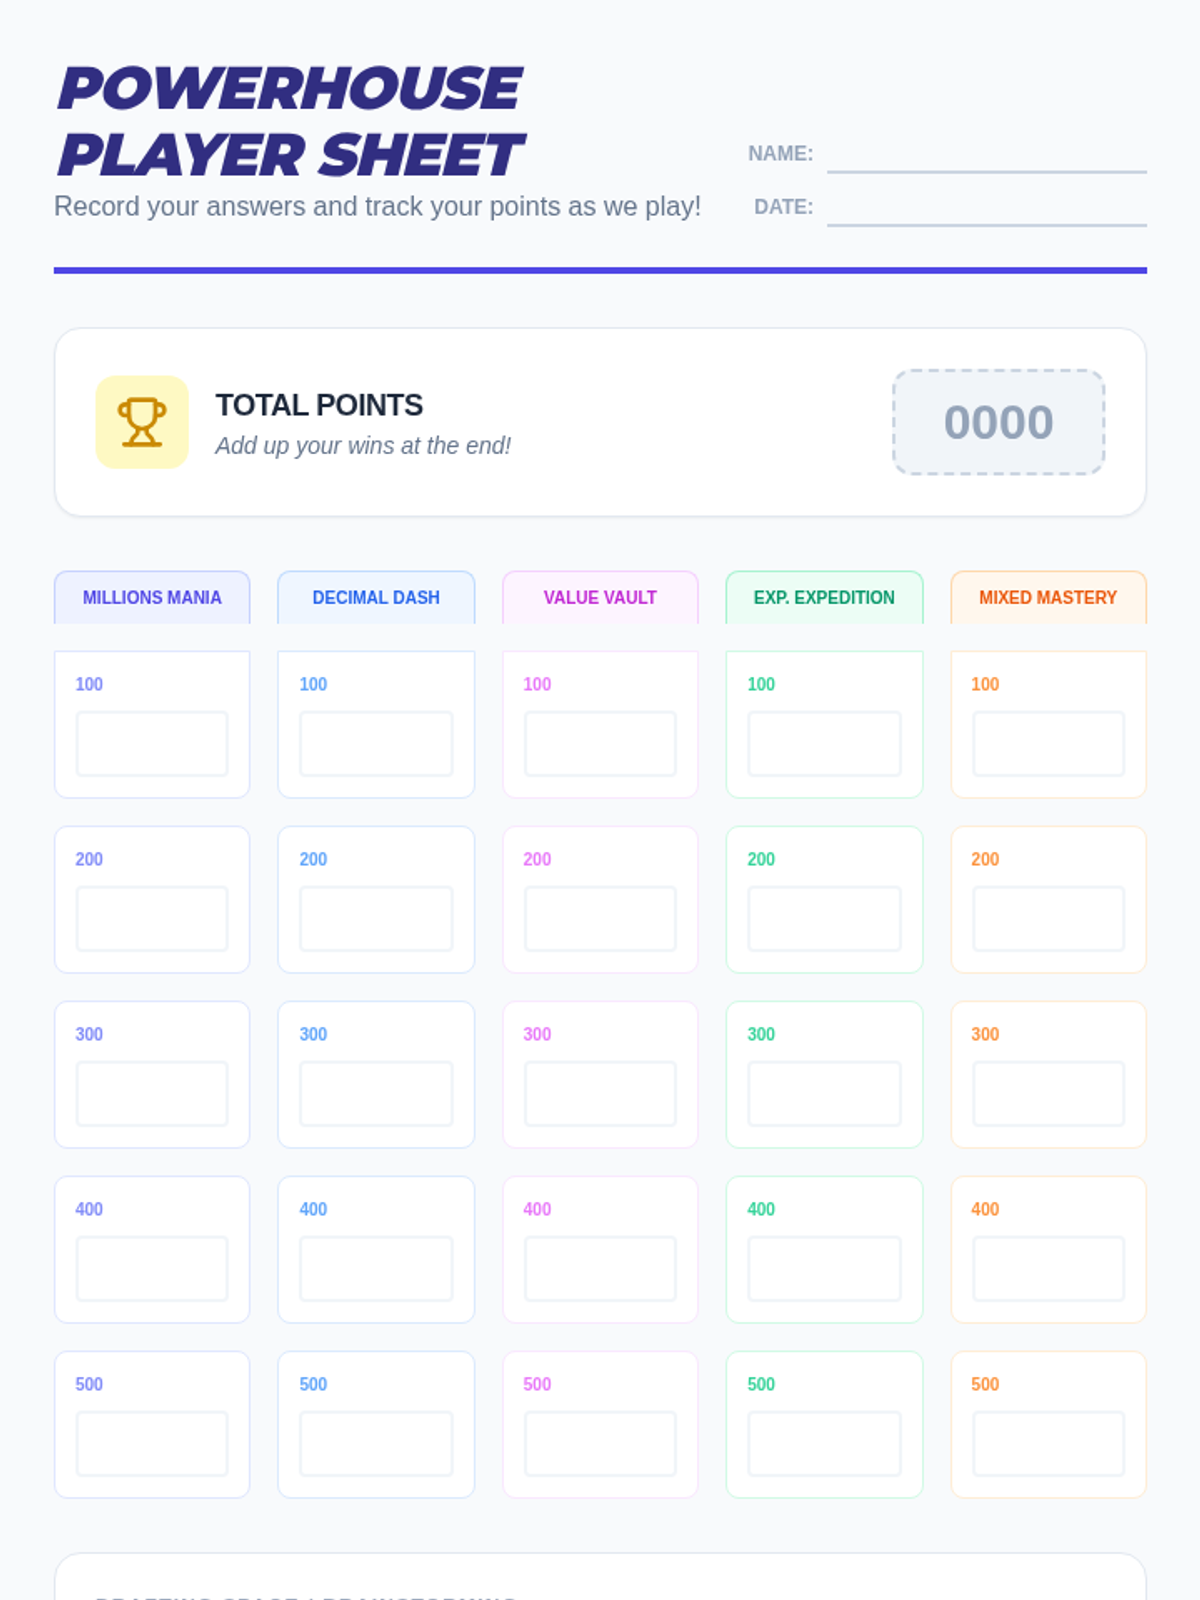
Task: Select the Value Vault category header
Action: 600,598
